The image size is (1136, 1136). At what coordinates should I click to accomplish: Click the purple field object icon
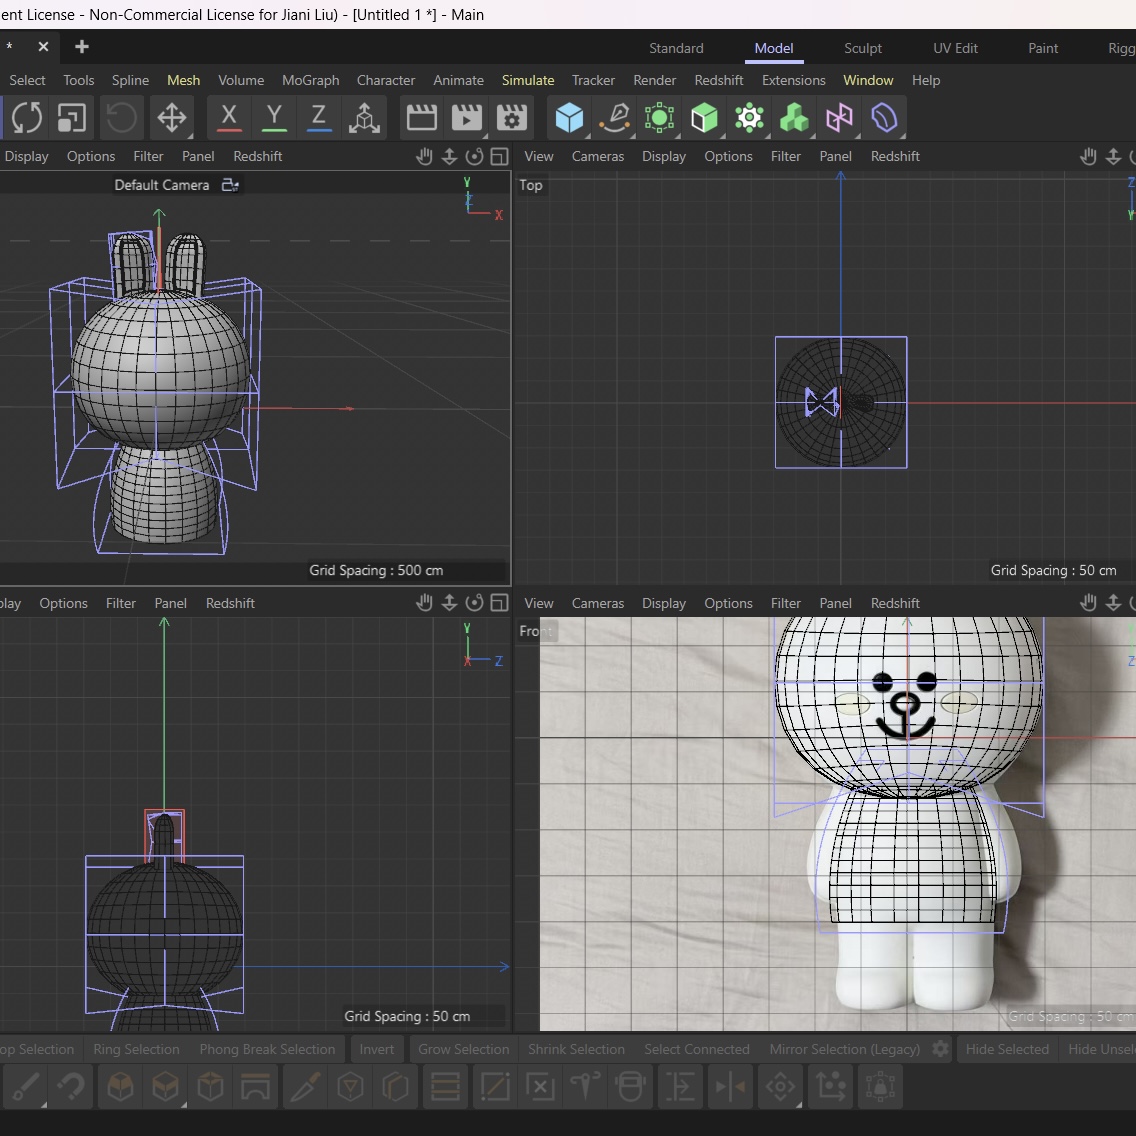pyautogui.click(x=884, y=117)
